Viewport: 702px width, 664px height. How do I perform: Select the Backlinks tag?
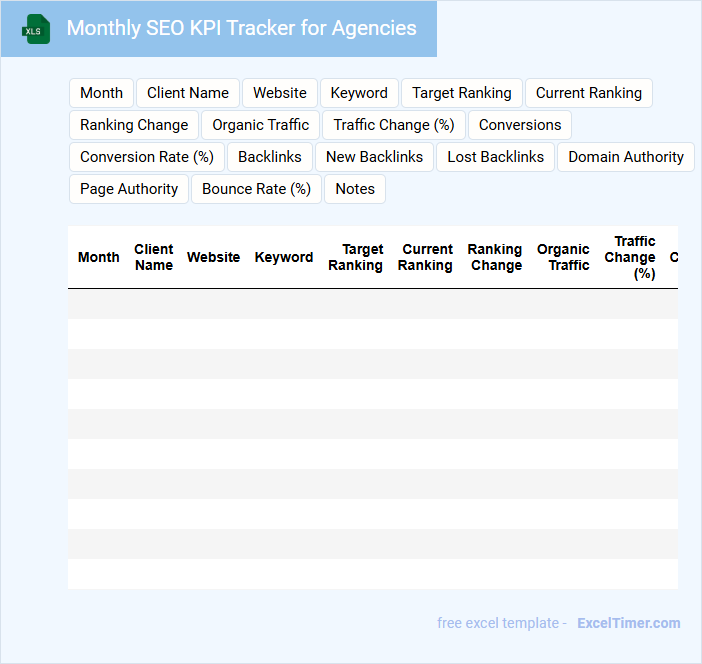(270, 157)
